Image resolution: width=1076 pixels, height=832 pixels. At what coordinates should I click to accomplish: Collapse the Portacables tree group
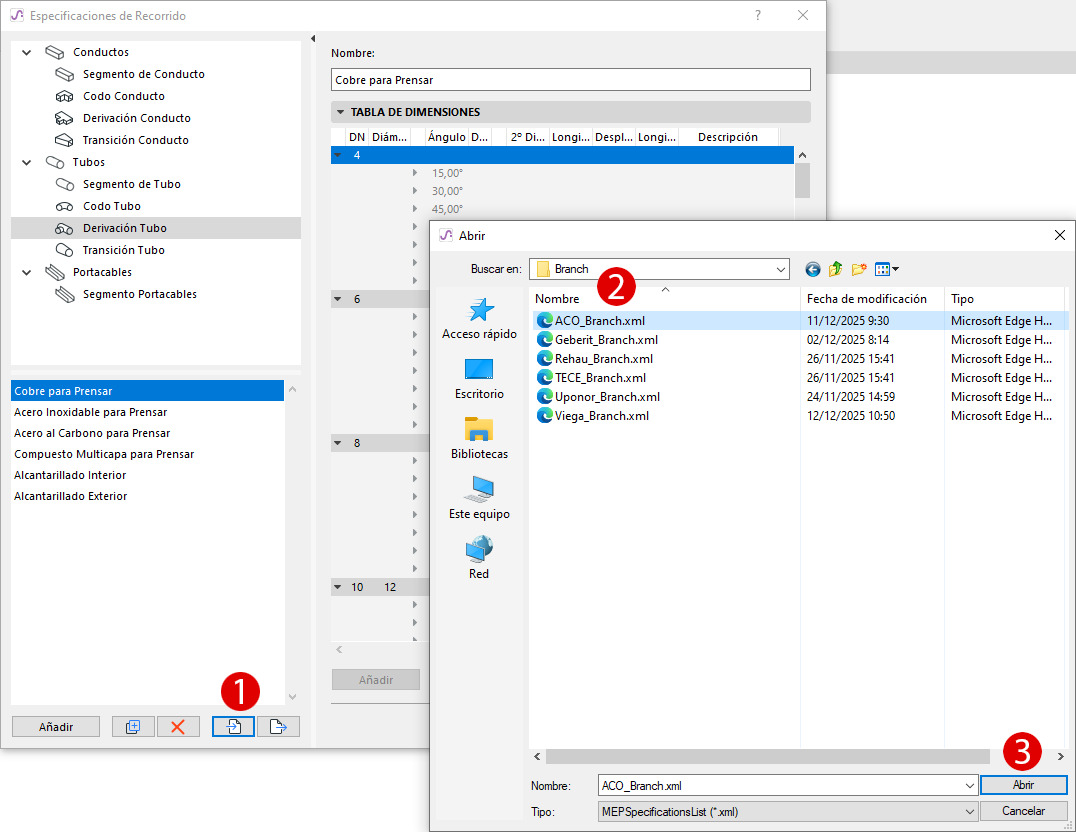pos(27,272)
